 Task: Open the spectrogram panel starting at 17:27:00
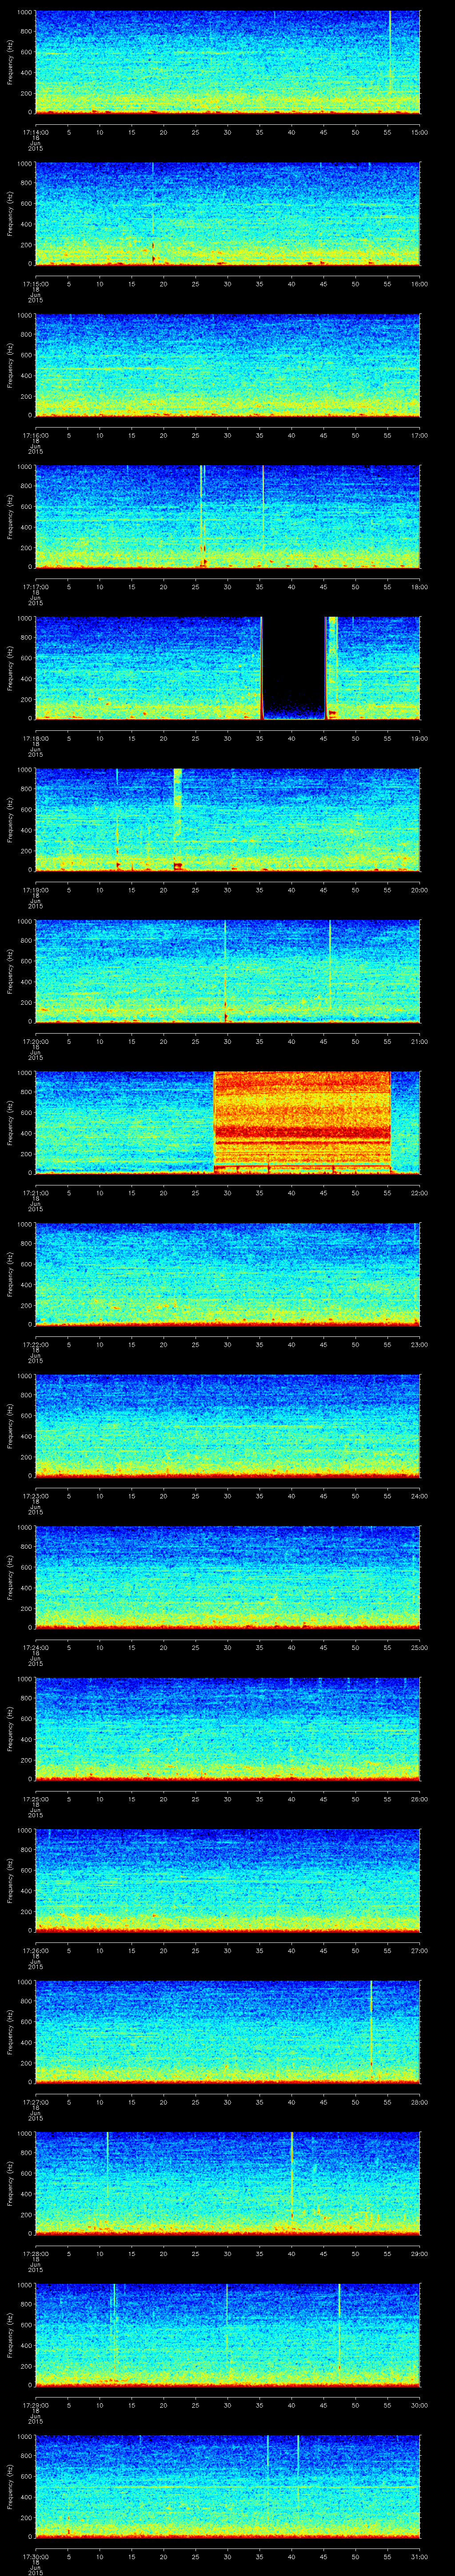pos(228,2032)
